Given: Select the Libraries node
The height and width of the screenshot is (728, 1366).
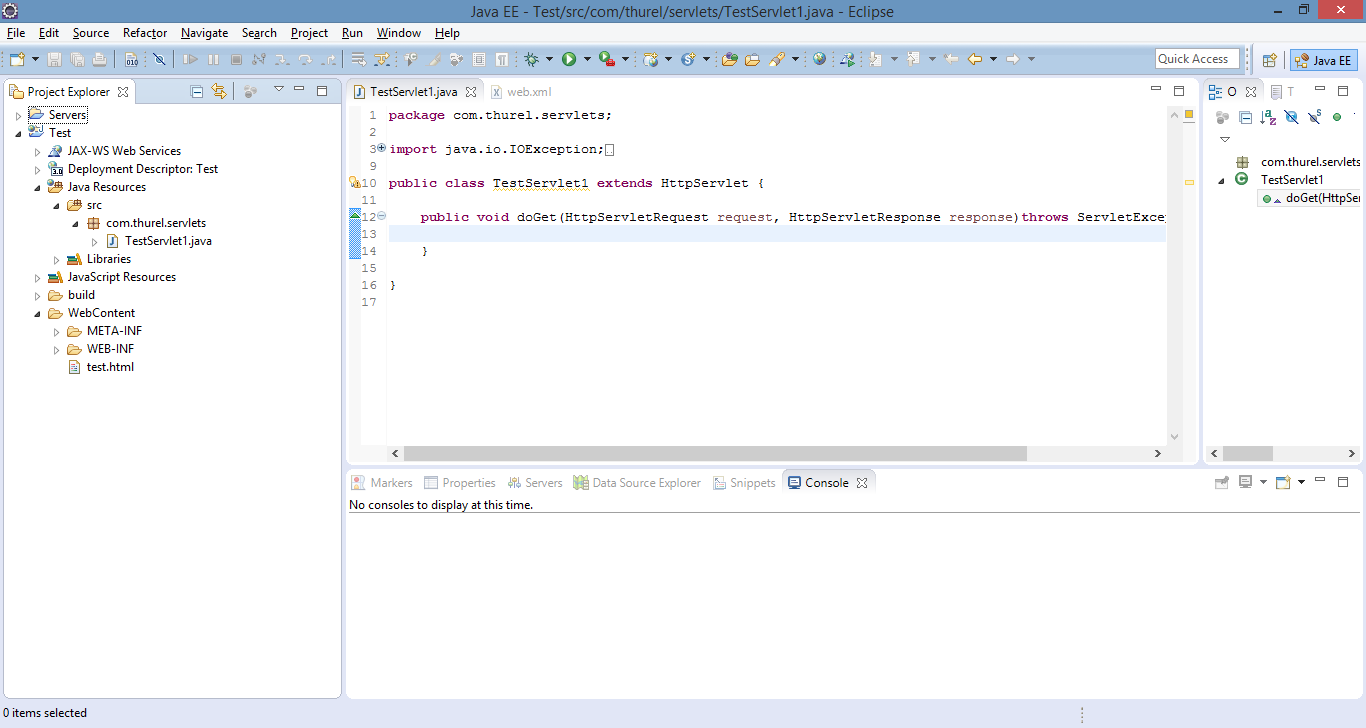Looking at the screenshot, I should (99, 259).
